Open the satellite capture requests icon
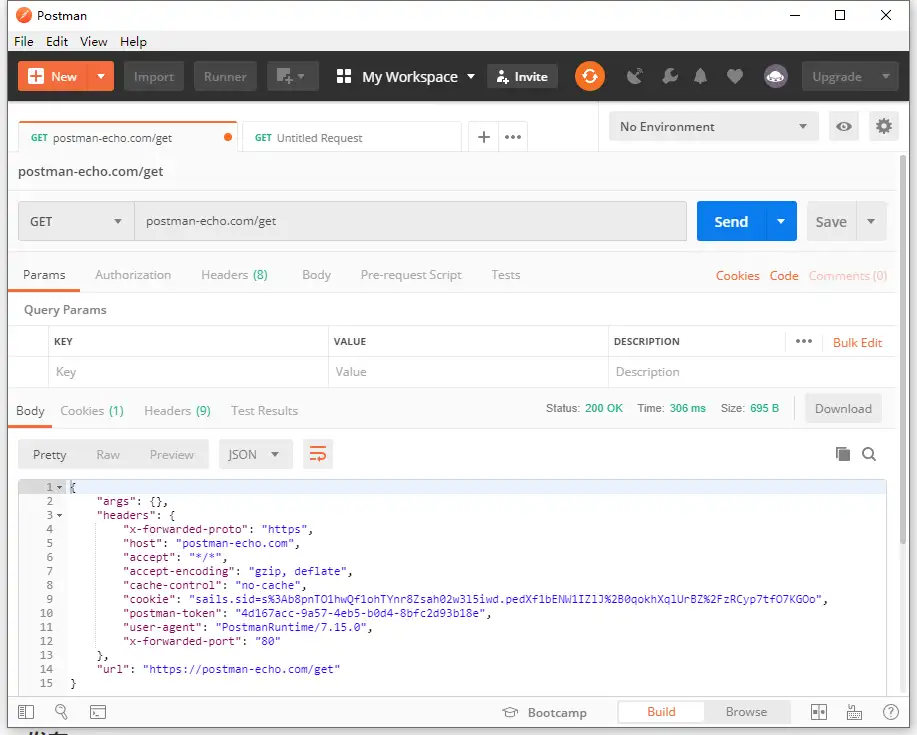 (634, 76)
